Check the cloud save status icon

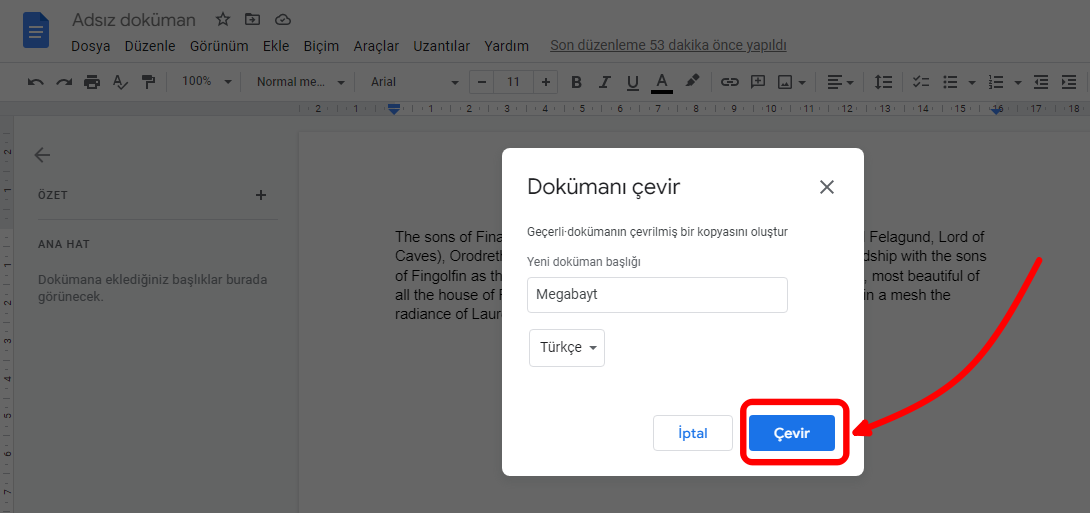click(x=282, y=20)
